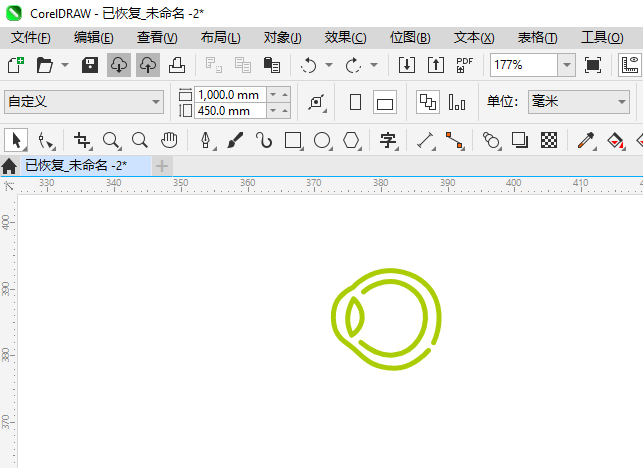
Task: Open the 工具(O) menu
Action: (x=602, y=38)
